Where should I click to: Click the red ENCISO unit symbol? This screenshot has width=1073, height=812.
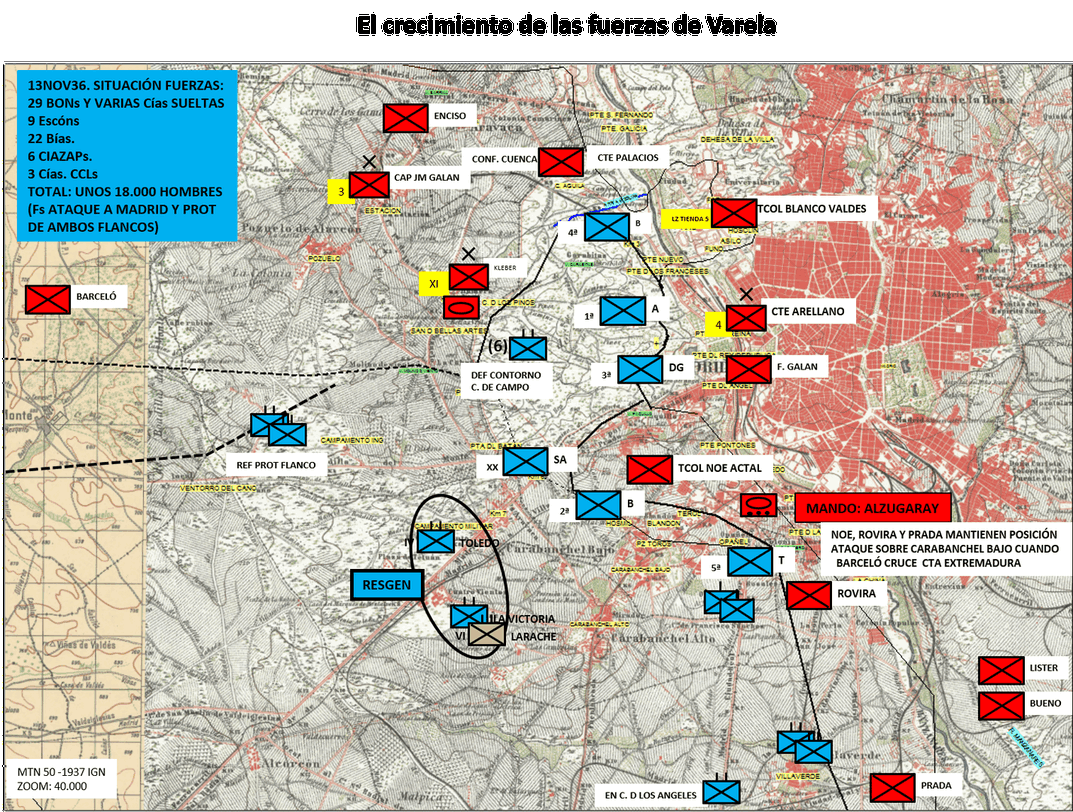405,118
